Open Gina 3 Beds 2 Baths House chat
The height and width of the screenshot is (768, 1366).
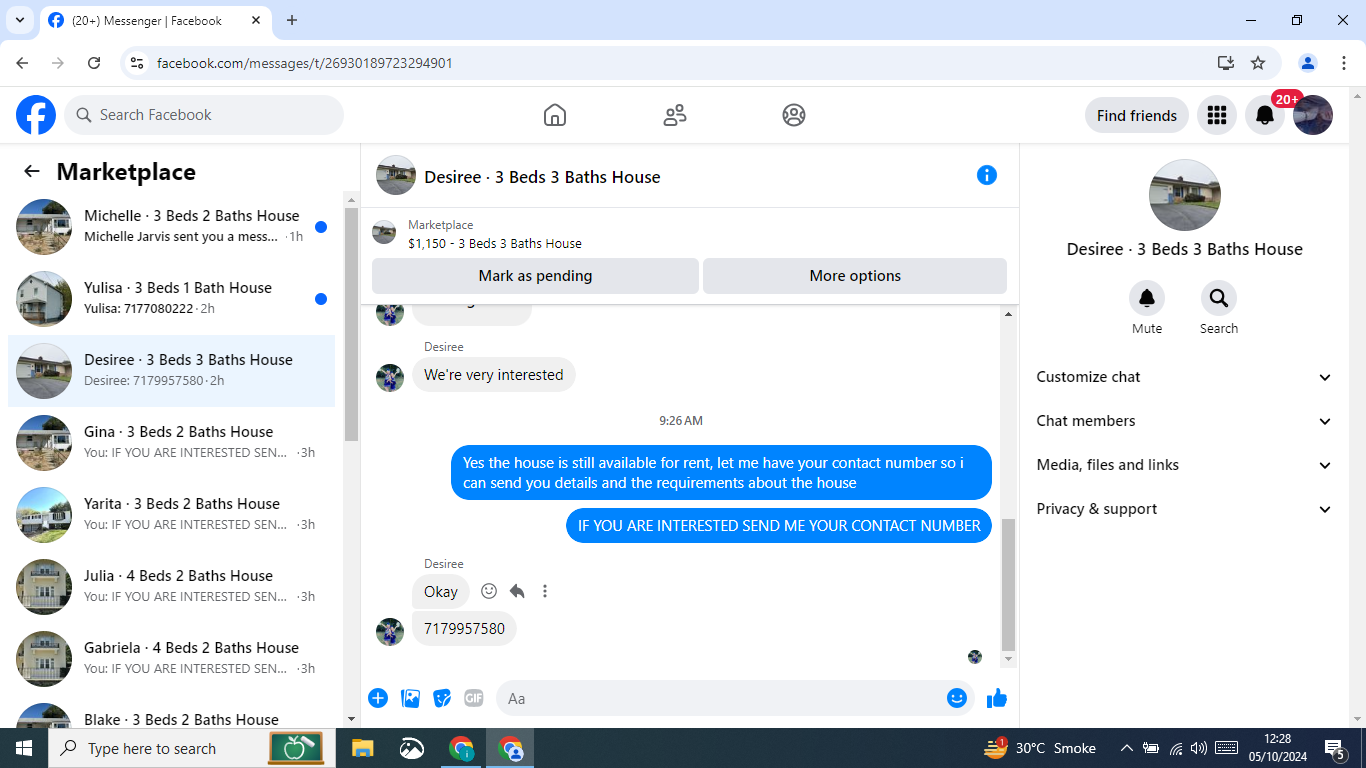tap(172, 443)
